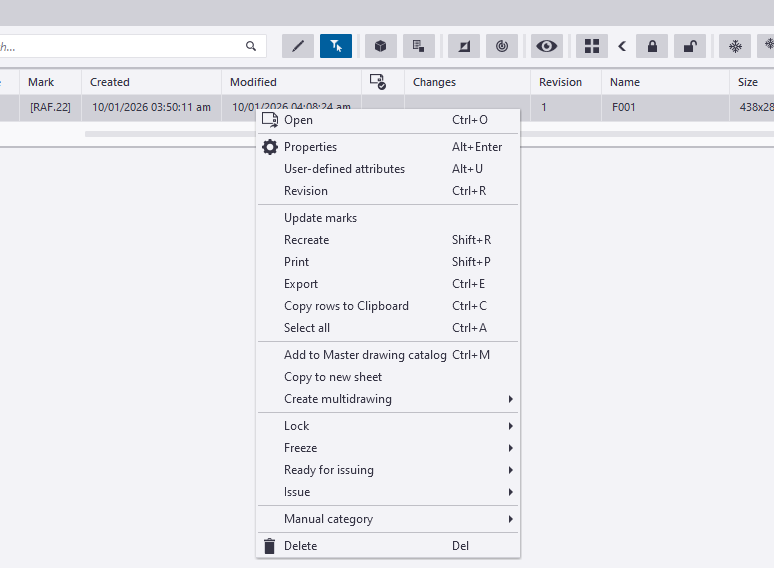The height and width of the screenshot is (568, 774).
Task: Select Print in the context menu
Action: click(x=388, y=262)
